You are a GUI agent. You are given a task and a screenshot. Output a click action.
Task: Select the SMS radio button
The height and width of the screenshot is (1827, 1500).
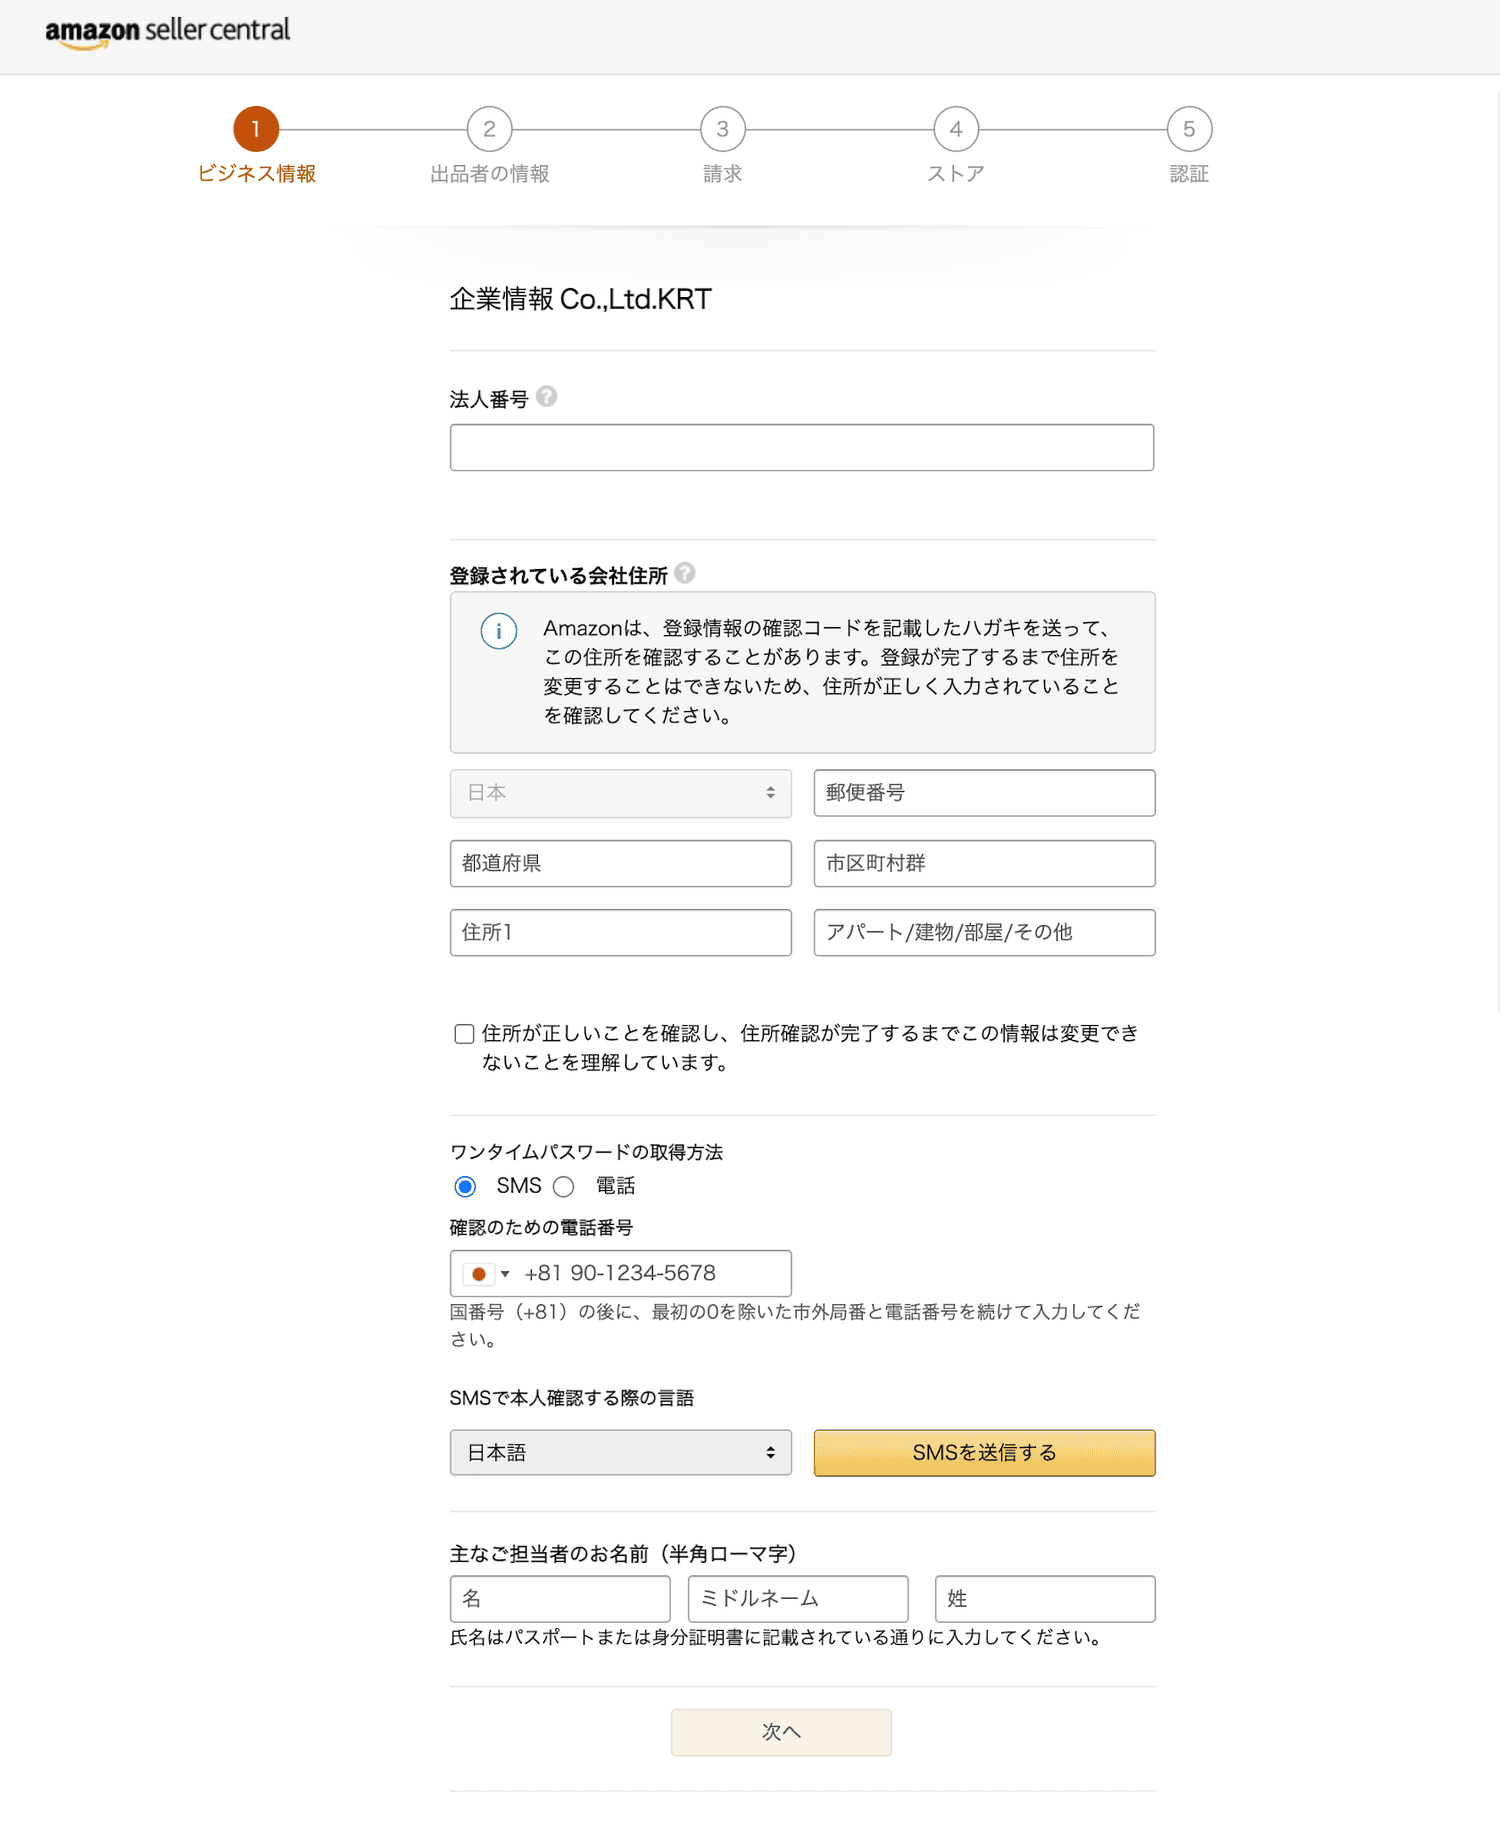465,1187
